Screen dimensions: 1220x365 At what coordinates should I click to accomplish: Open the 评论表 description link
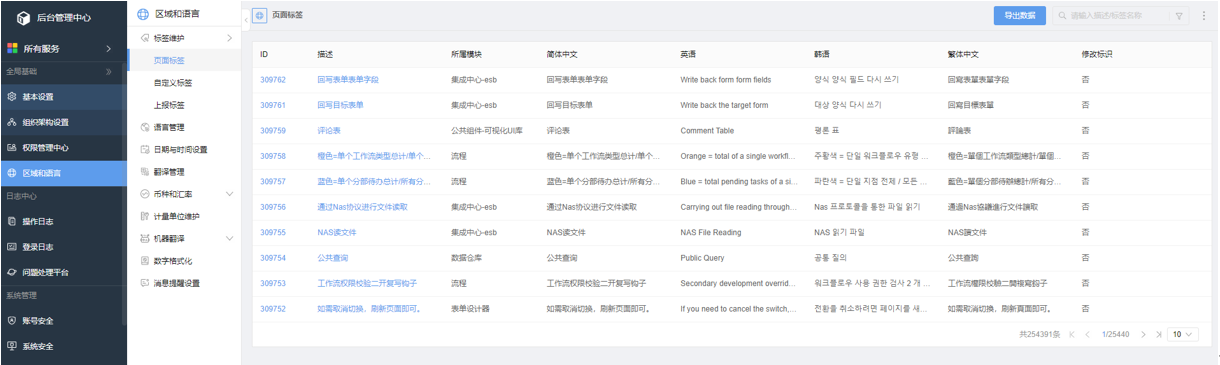(x=329, y=130)
